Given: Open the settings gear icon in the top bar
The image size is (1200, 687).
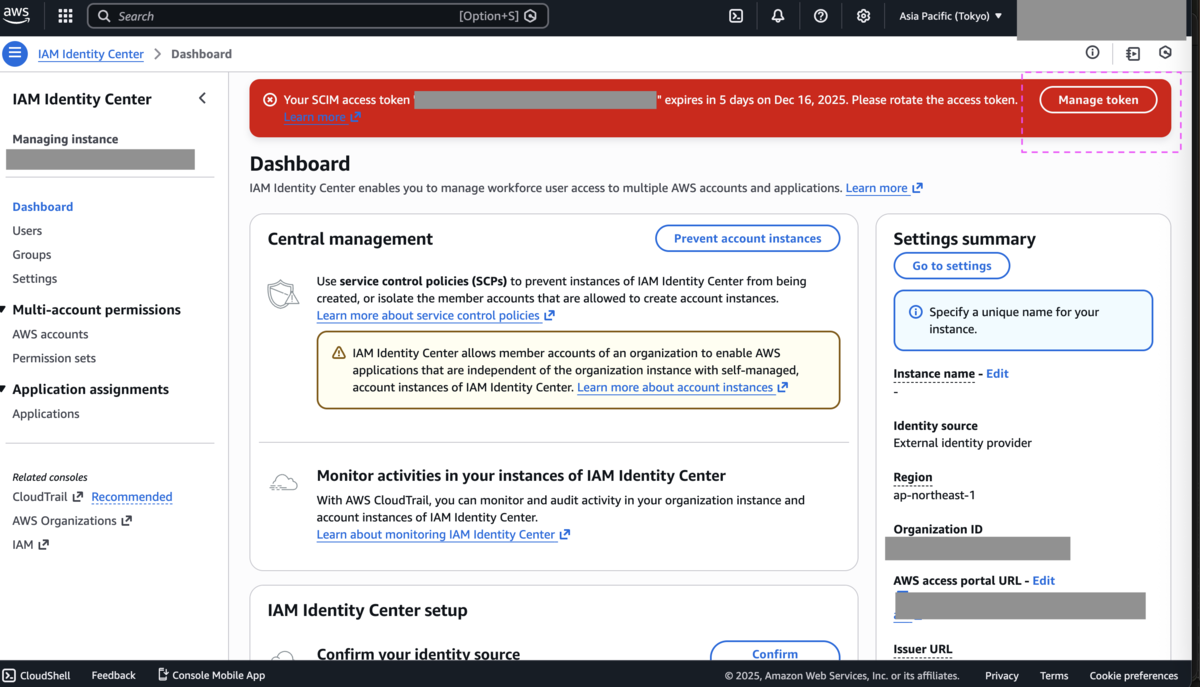Looking at the screenshot, I should [x=863, y=16].
